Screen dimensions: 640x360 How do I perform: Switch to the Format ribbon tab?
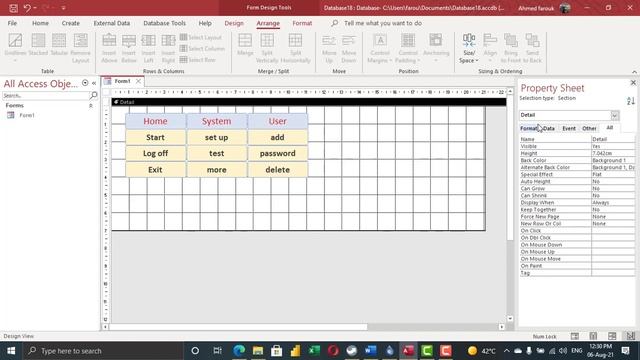[302, 23]
